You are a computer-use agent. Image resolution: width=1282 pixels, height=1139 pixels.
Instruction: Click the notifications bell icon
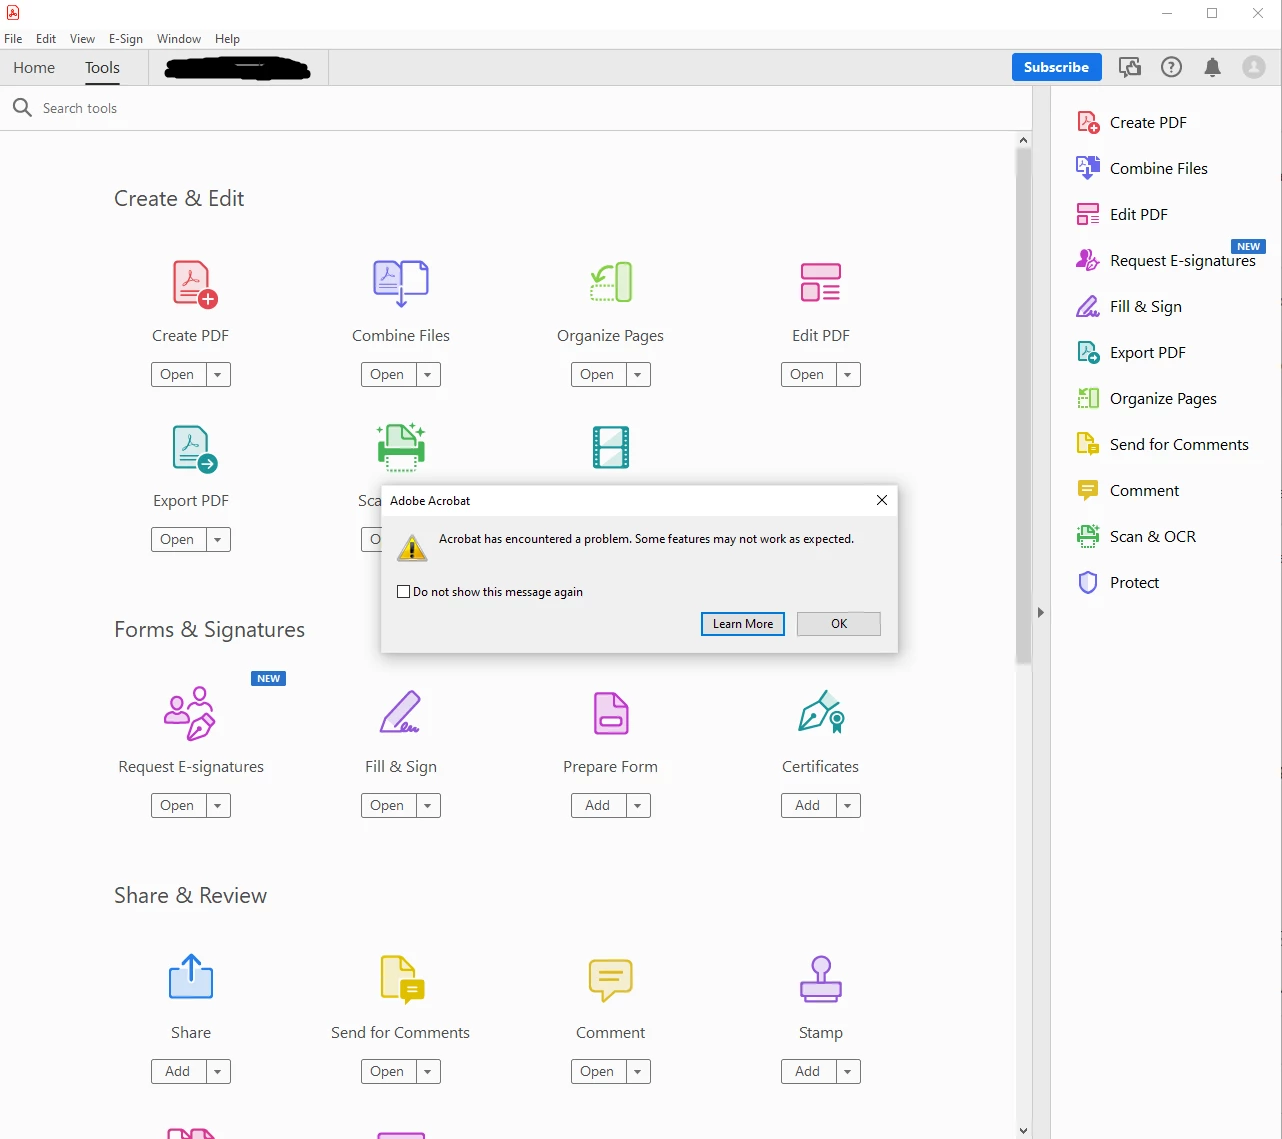1212,67
